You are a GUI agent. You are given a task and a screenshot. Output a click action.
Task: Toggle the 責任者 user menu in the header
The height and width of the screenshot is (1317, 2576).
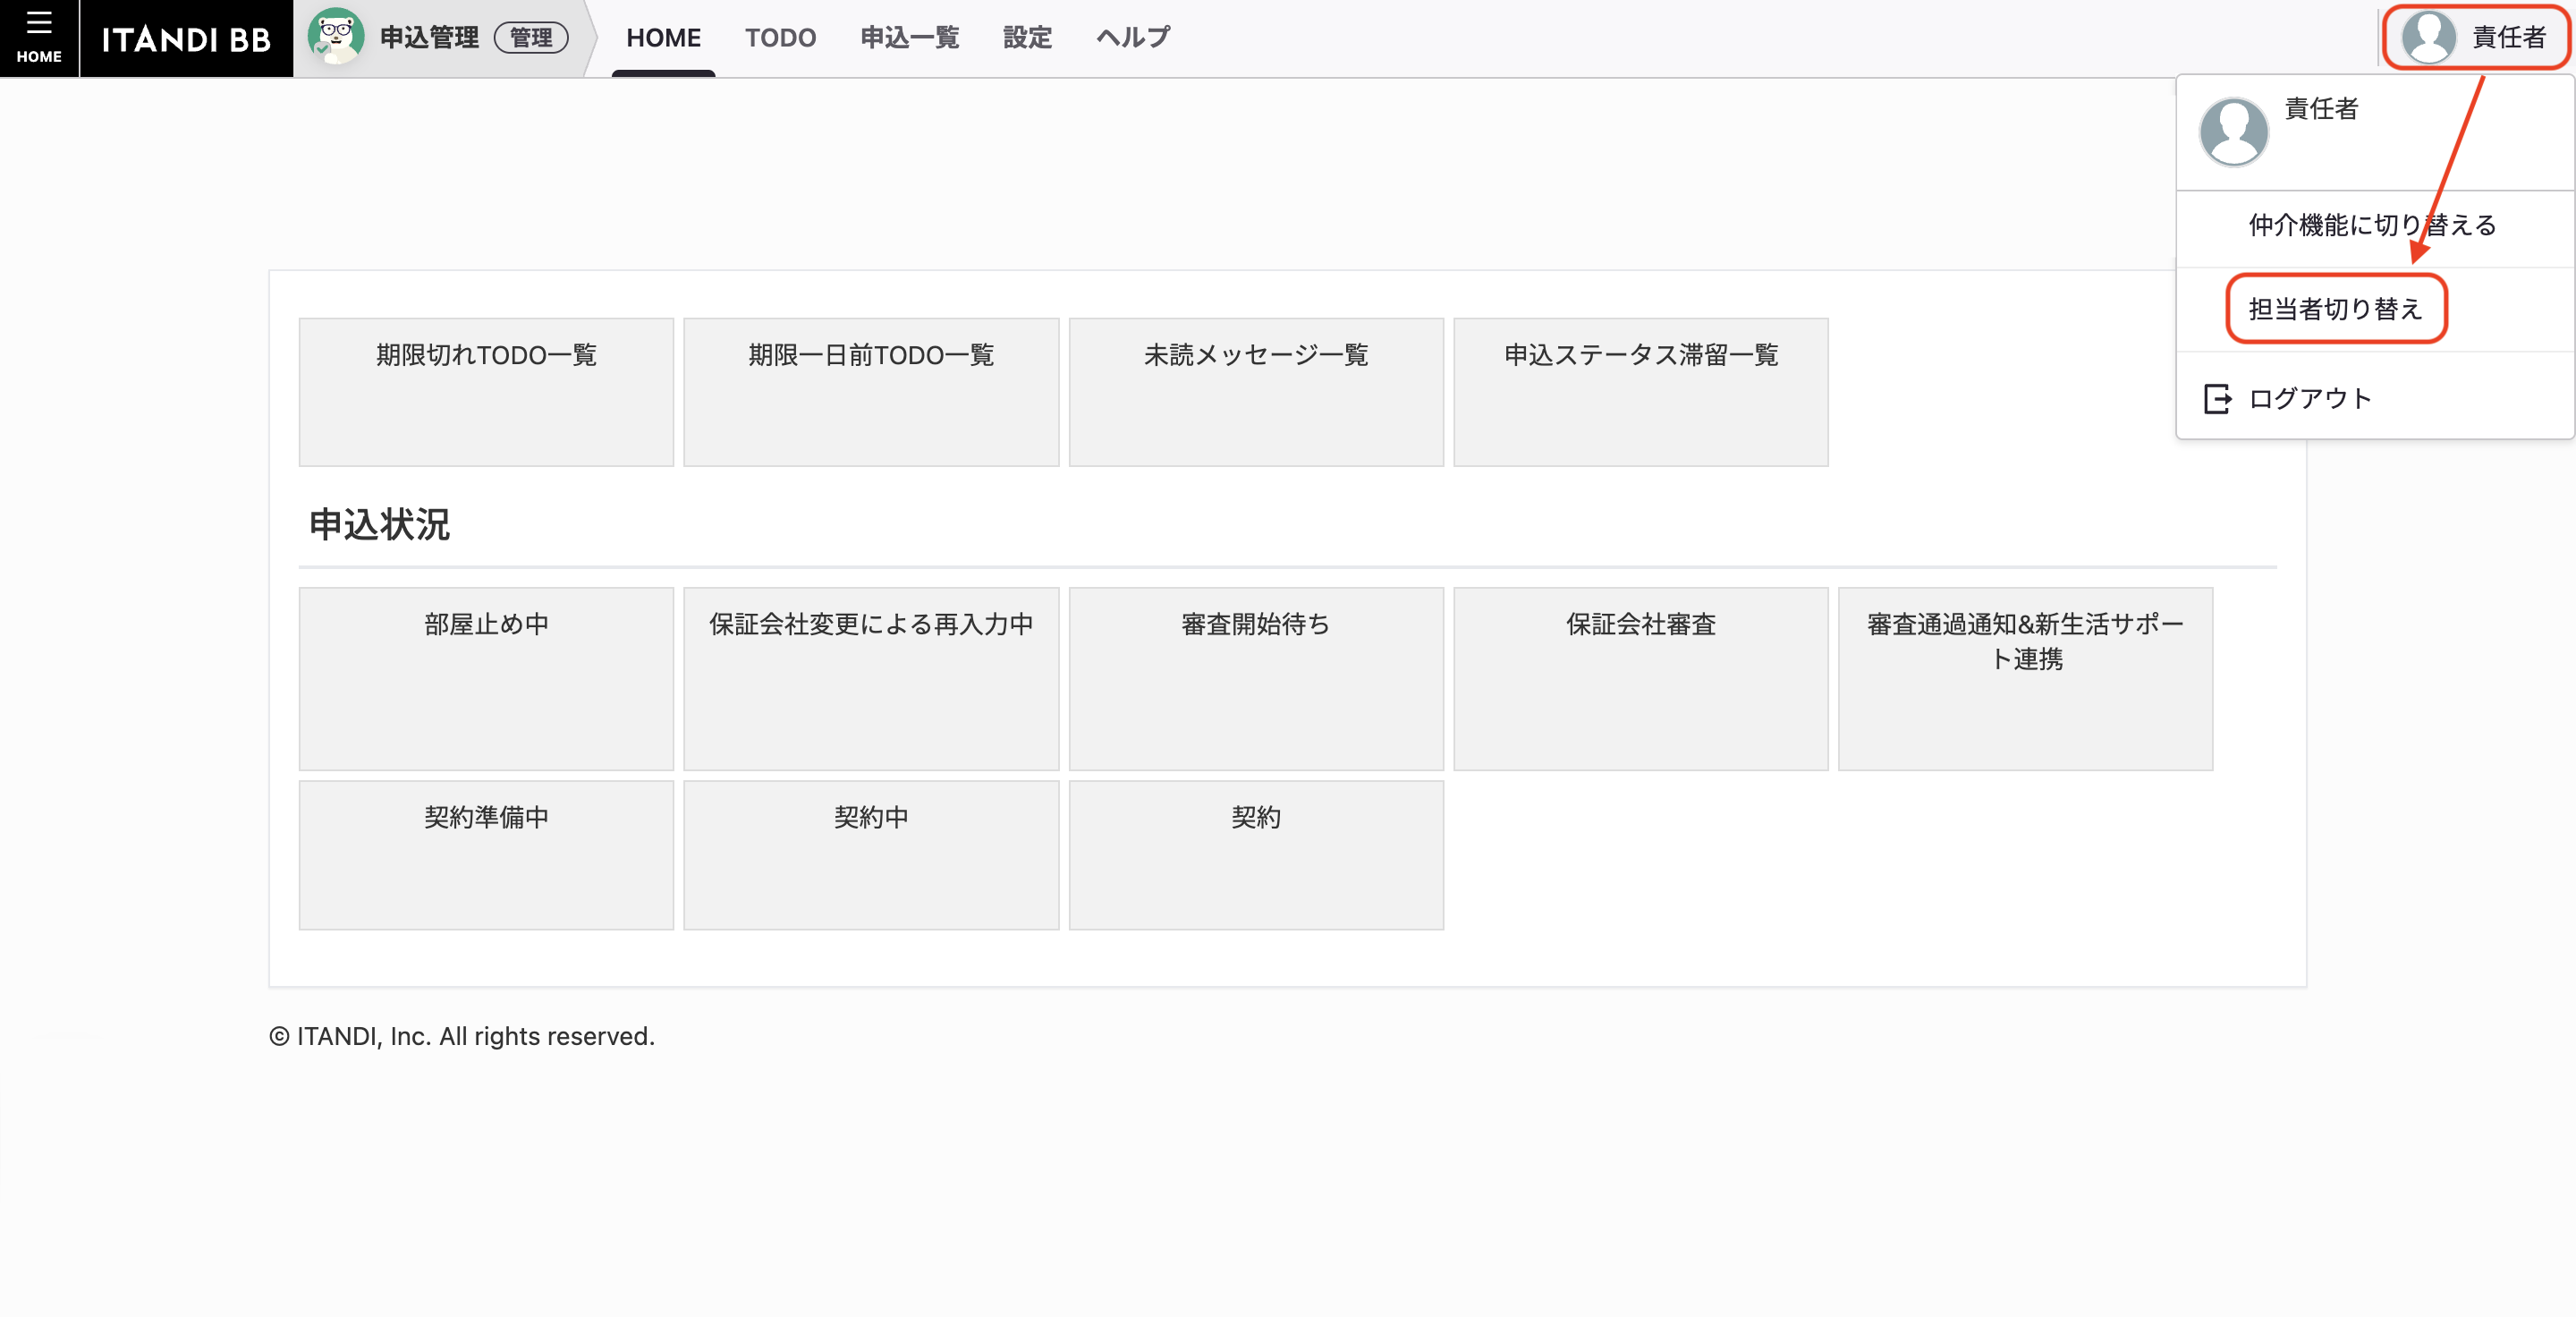pyautogui.click(x=2475, y=38)
